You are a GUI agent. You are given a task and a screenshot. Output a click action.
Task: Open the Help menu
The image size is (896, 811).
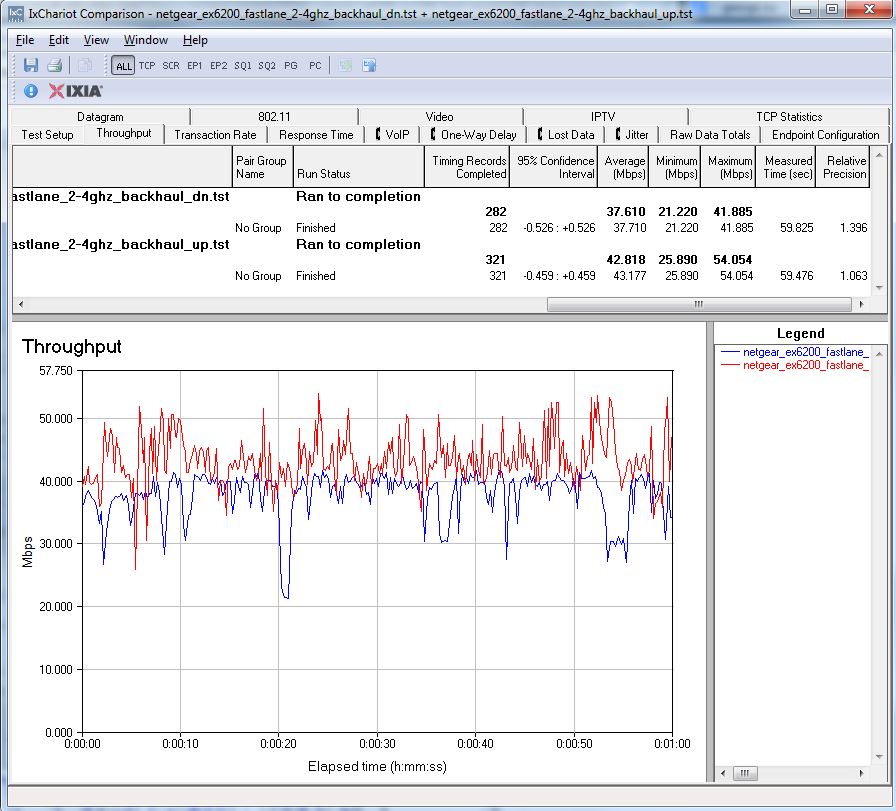coord(195,40)
